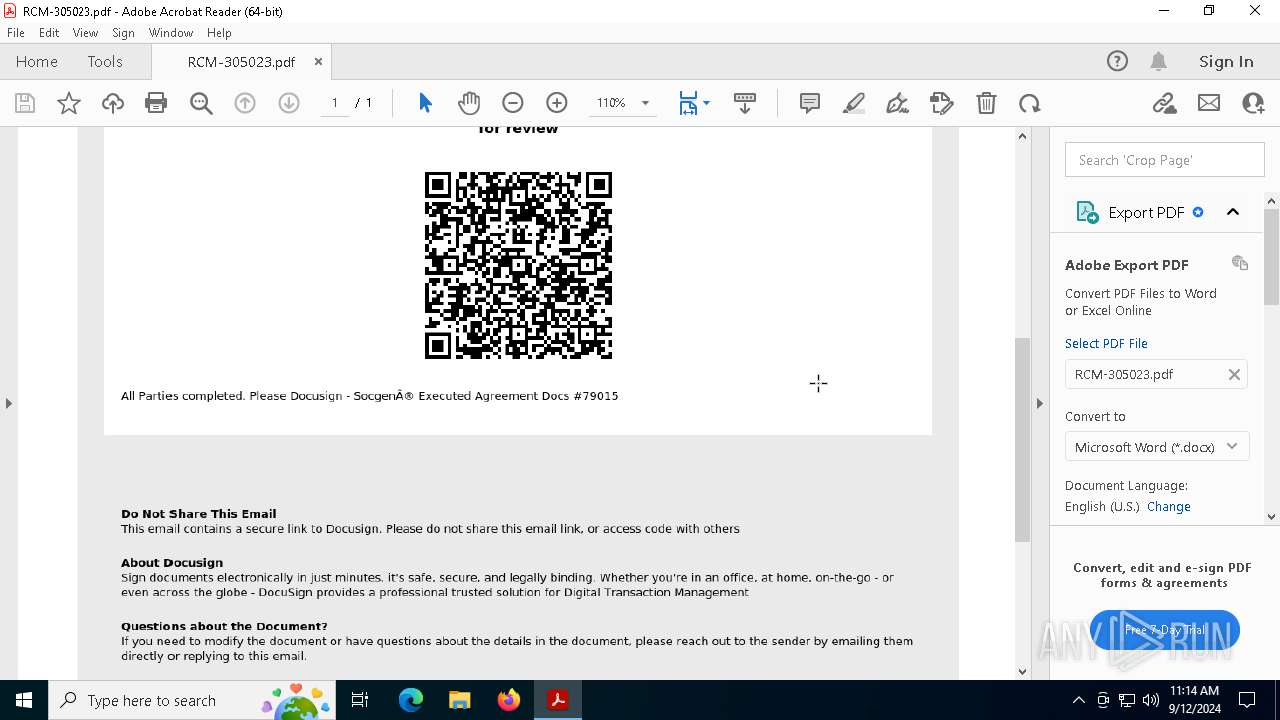The height and width of the screenshot is (720, 1280).
Task: Click copy icon beside Adobe Export PDF
Action: [x=1240, y=263]
